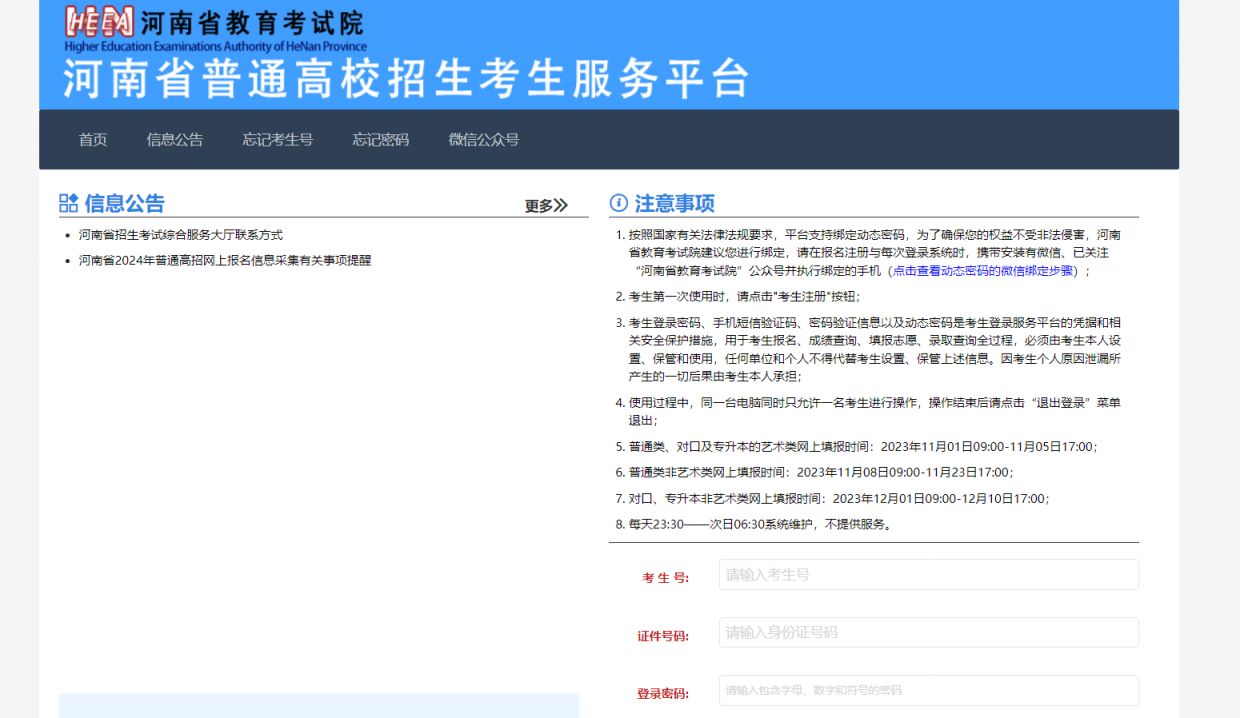Open the 信息公告 navigation menu item

click(175, 140)
